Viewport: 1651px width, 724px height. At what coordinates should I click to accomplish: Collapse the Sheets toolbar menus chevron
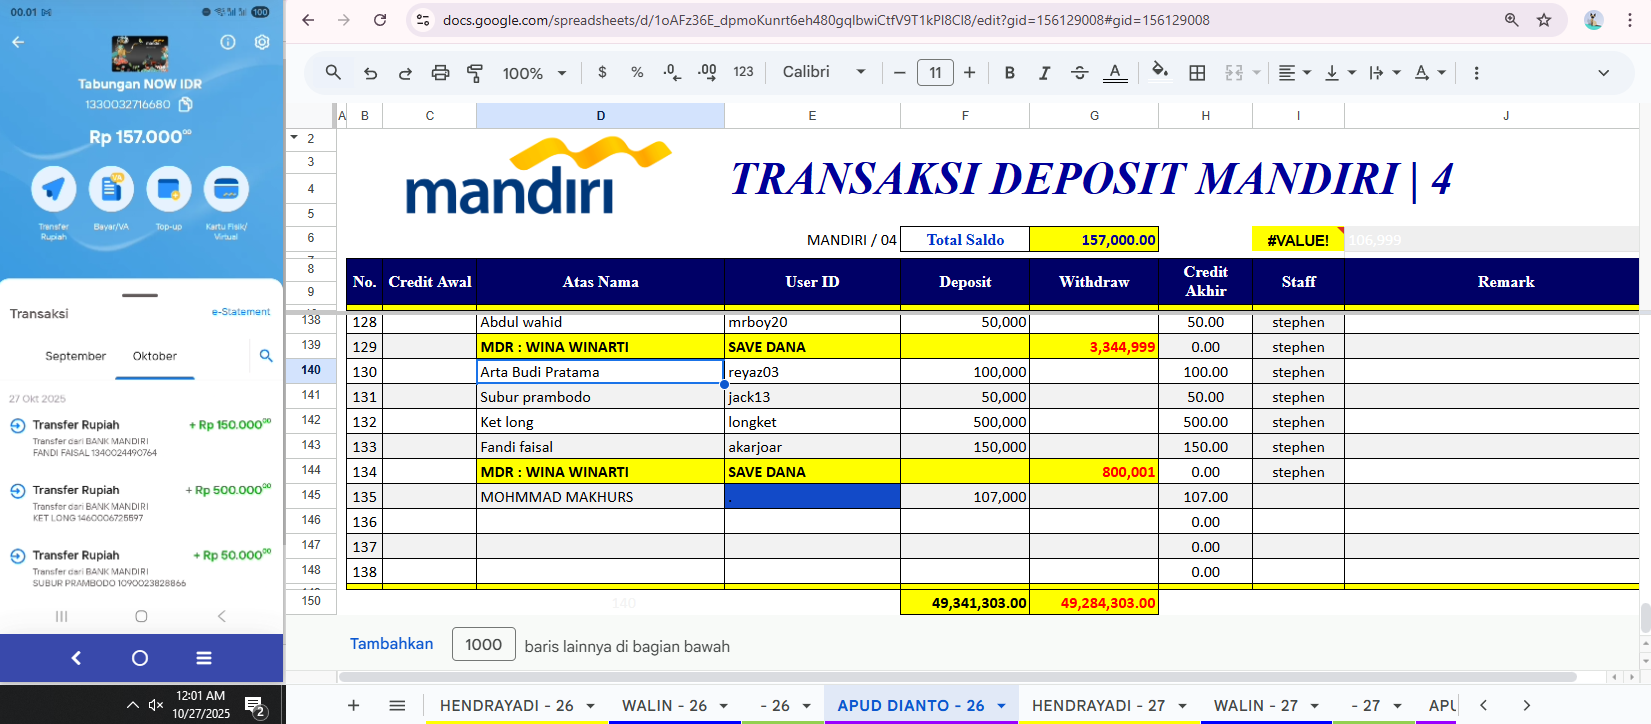[1603, 72]
